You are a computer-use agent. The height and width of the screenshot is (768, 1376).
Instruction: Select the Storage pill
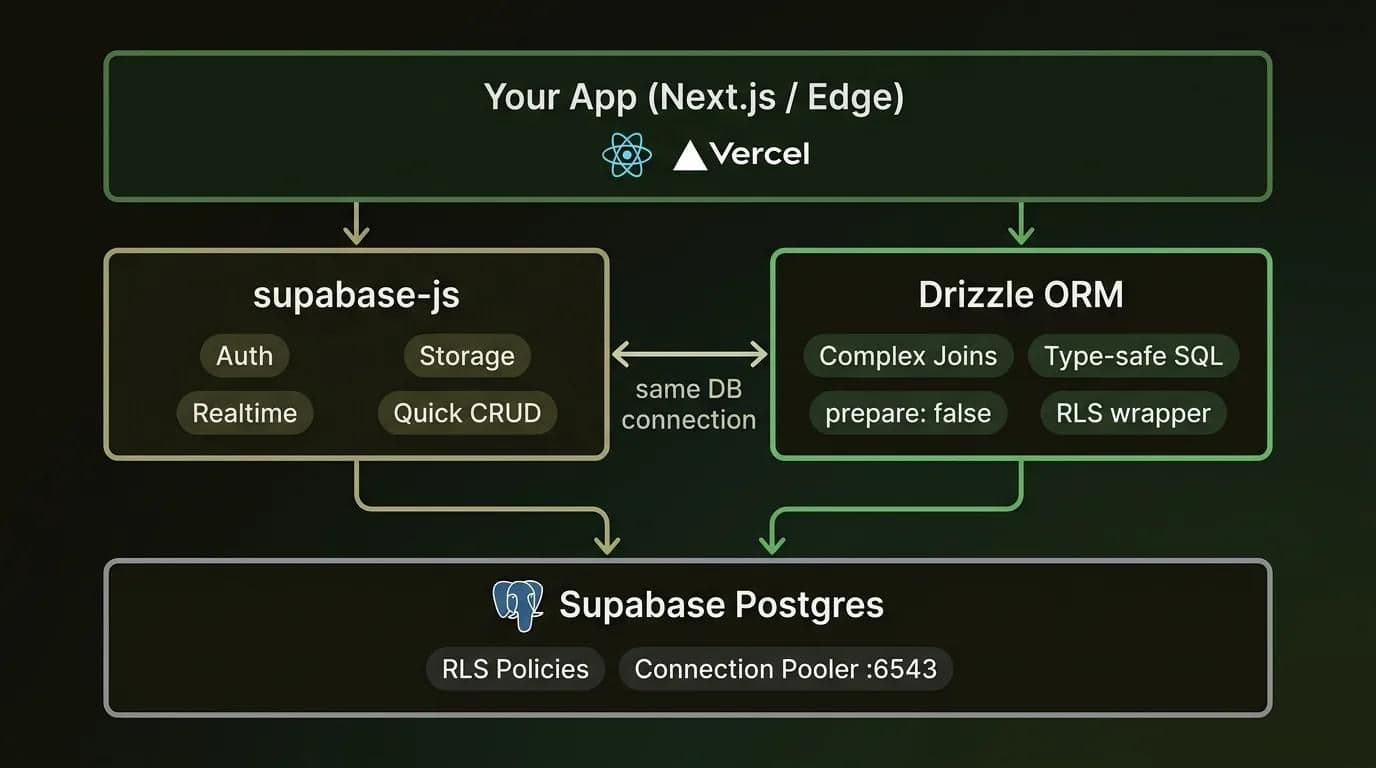(x=467, y=356)
